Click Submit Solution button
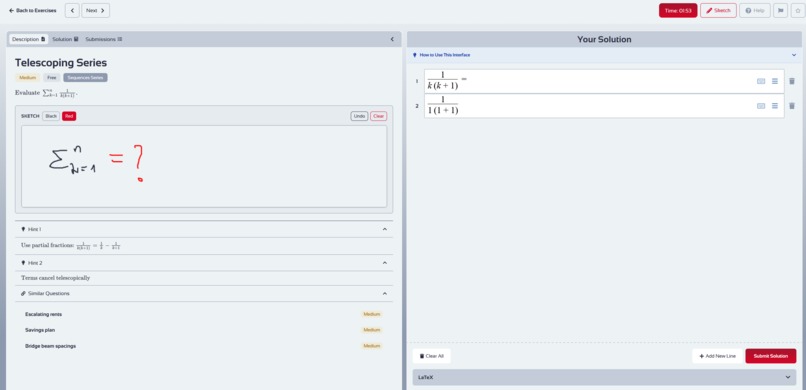 [x=771, y=356]
